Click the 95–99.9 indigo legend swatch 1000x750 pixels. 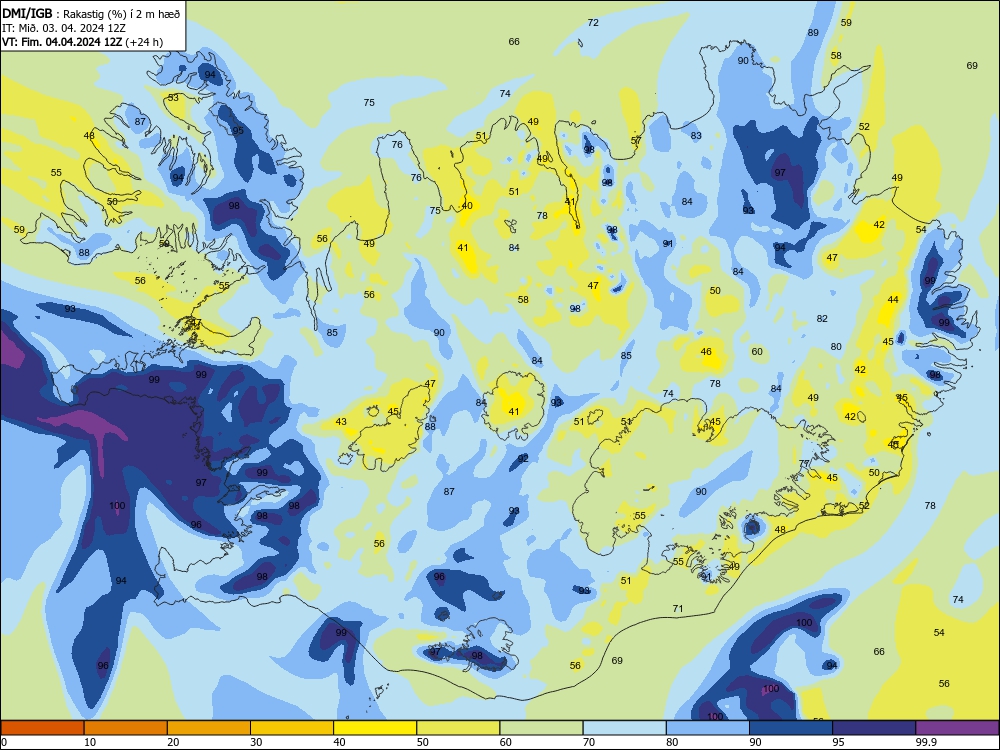[874, 728]
